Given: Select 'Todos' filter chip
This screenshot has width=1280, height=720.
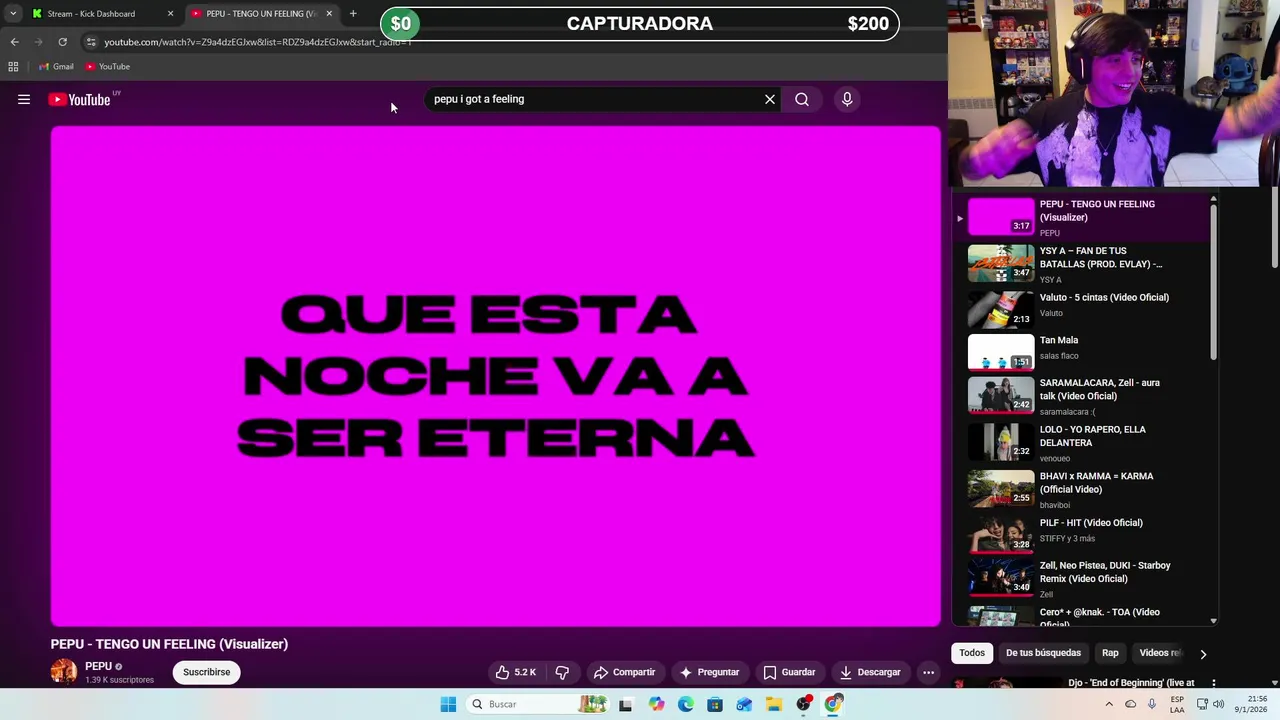Looking at the screenshot, I should point(972,653).
